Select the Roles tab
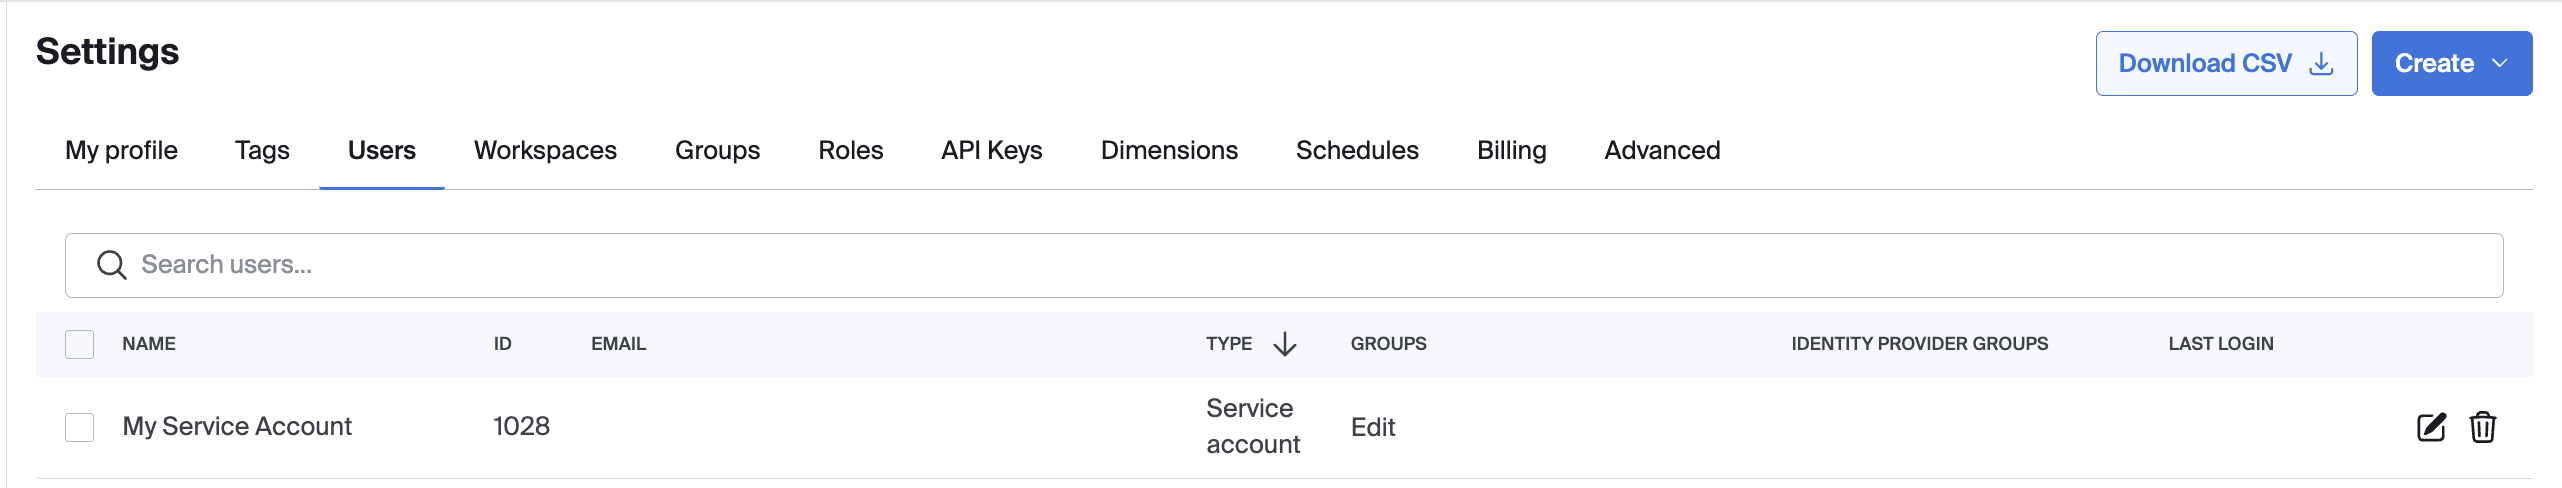Screen dimensions: 2562x488 [850, 150]
